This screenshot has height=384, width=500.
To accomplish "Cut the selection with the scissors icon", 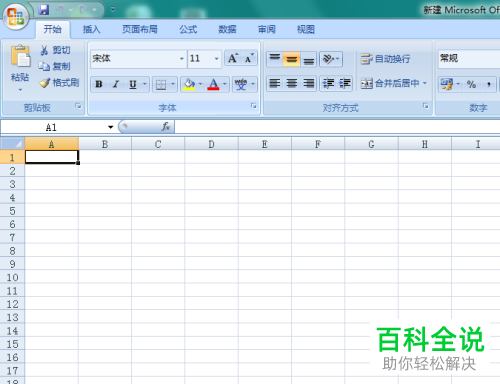I will 44,50.
